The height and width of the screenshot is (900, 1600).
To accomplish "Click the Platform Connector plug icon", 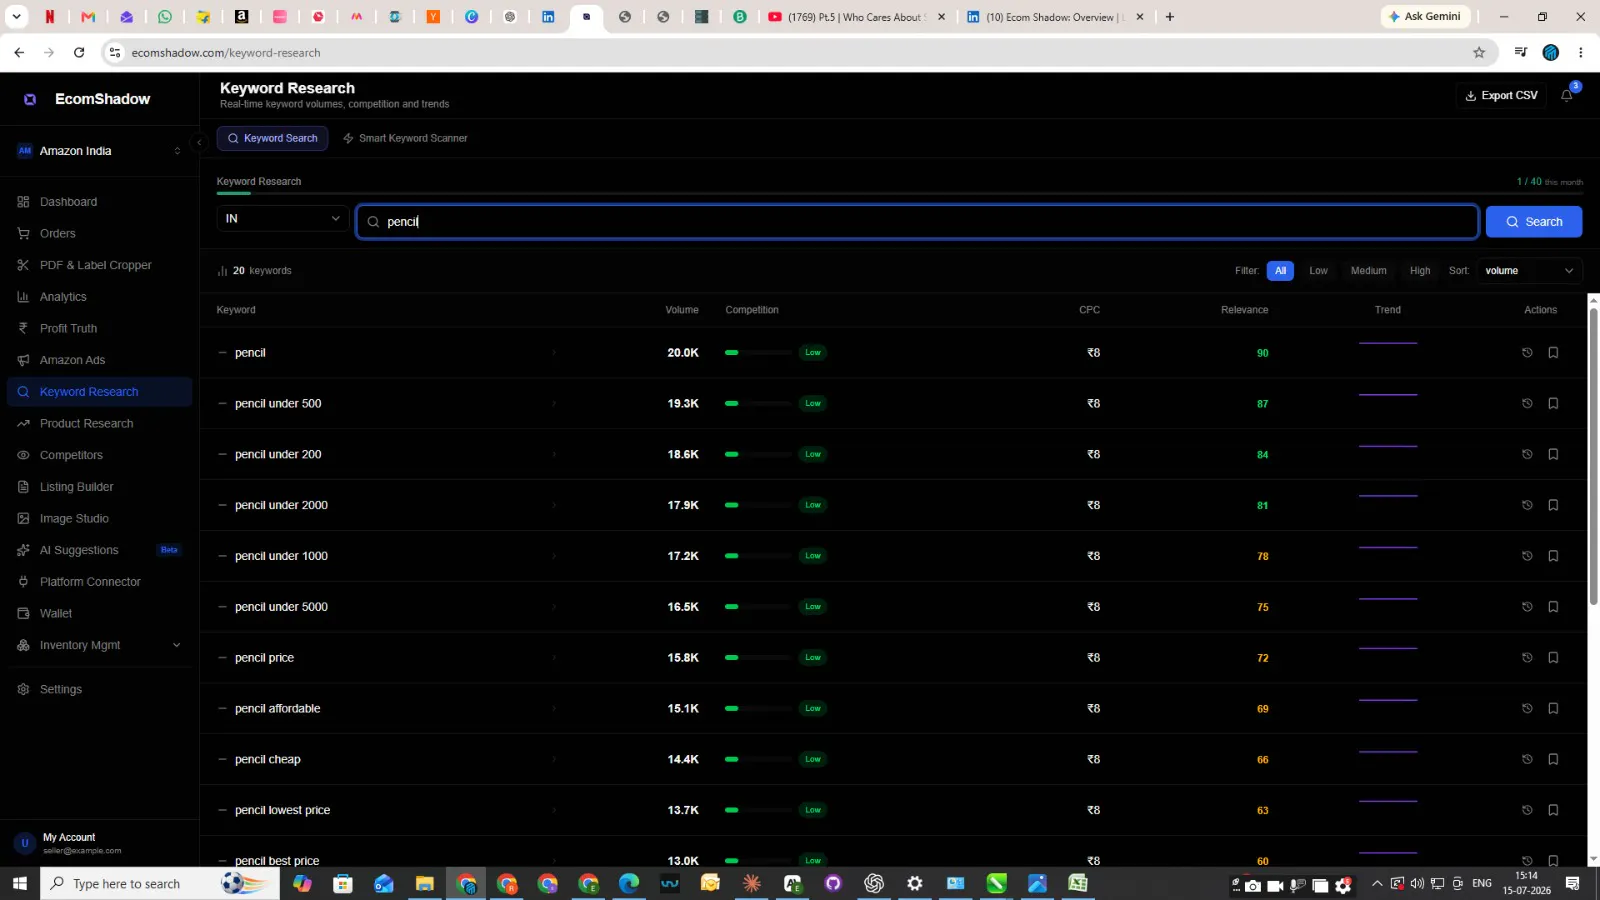I will point(23,582).
